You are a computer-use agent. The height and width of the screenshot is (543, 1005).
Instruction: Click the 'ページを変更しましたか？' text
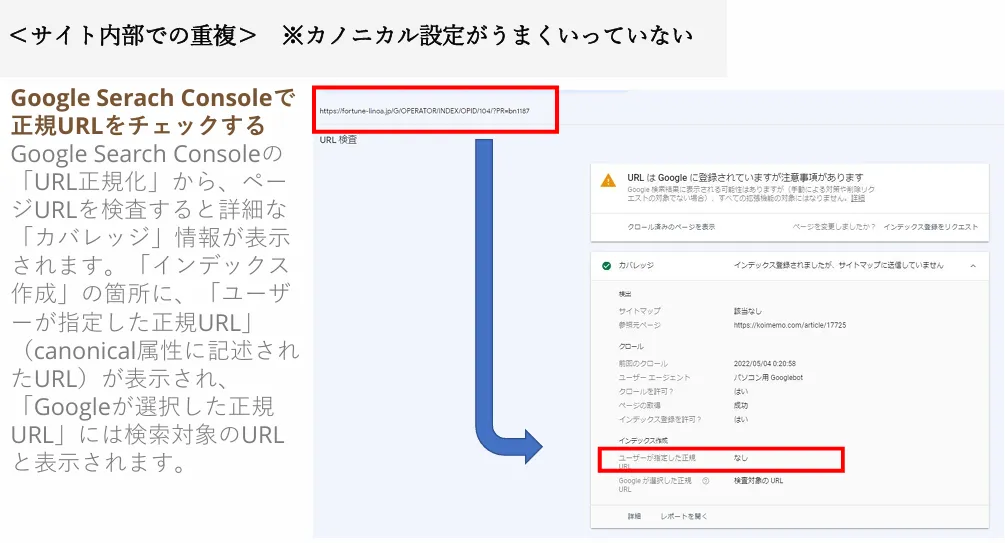pyautogui.click(x=834, y=227)
